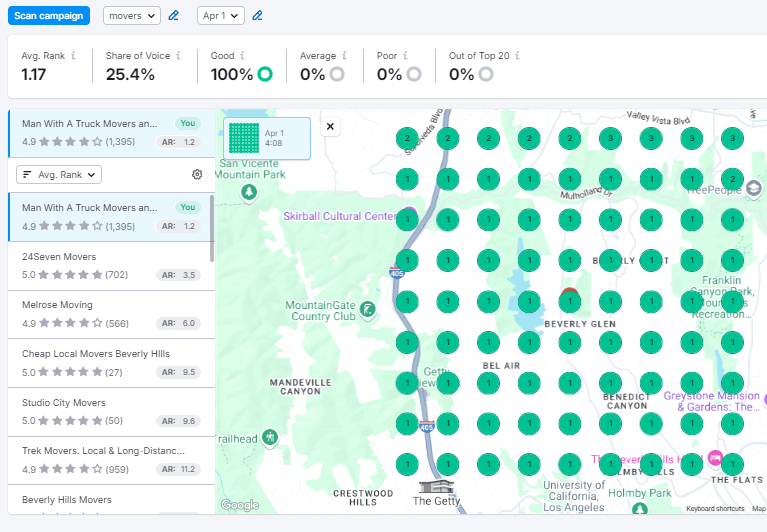Click the AR 3.5 badge for 24Seven Movers
The height and width of the screenshot is (532, 767).
point(179,275)
